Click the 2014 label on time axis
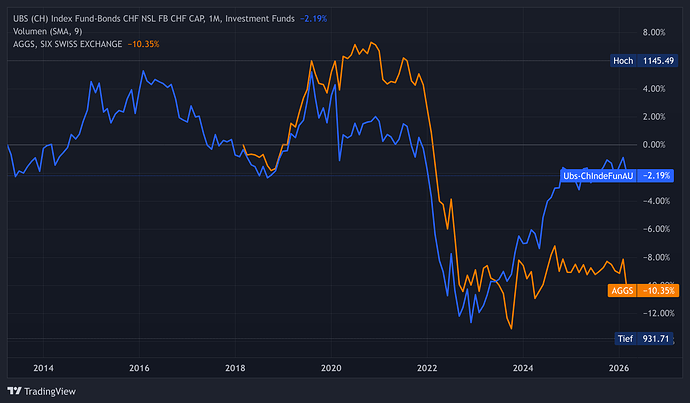The width and height of the screenshot is (690, 403). point(43,368)
